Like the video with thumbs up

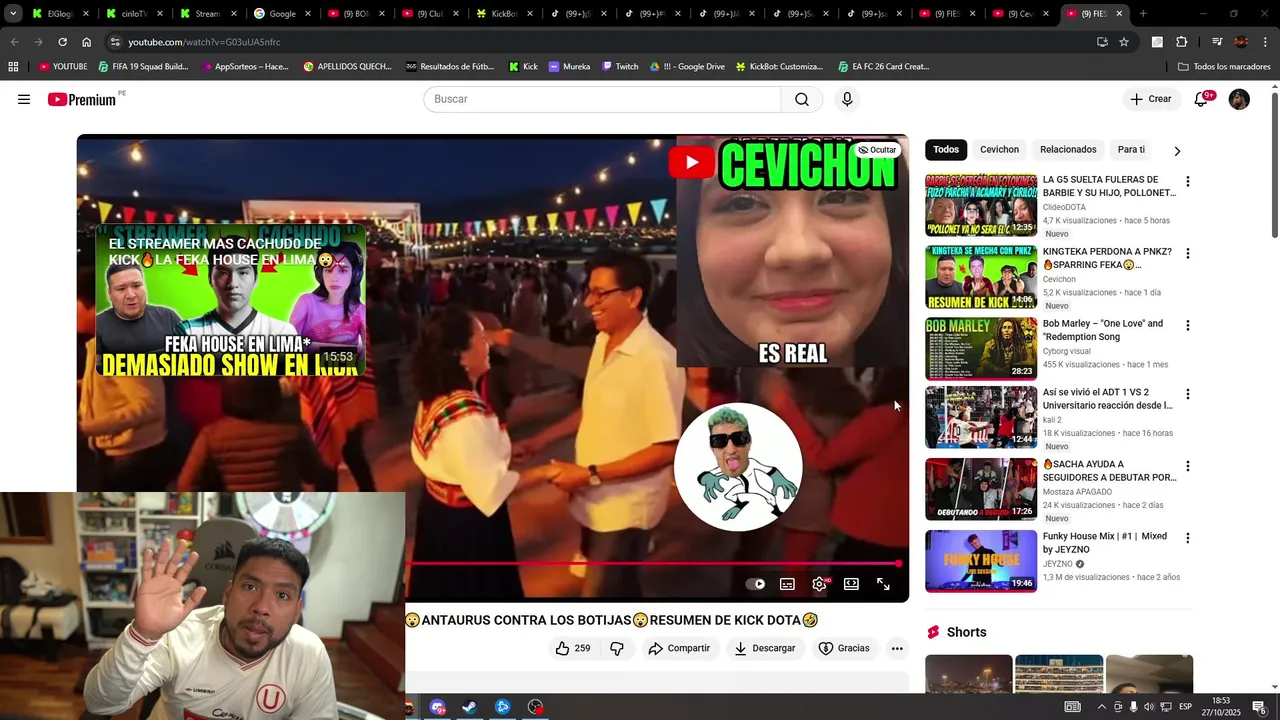573,648
